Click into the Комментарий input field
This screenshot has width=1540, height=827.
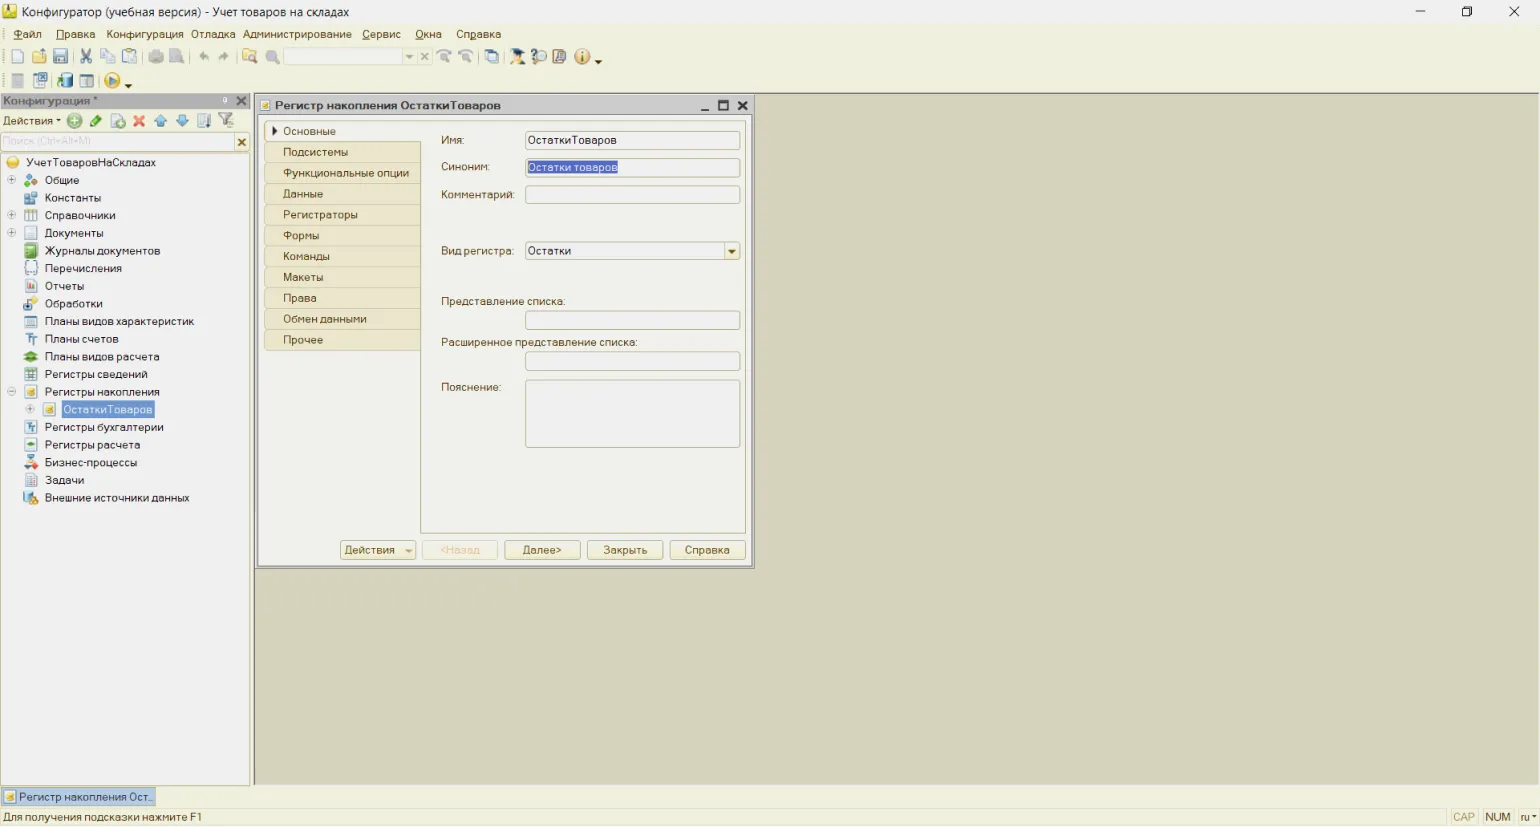pos(632,195)
